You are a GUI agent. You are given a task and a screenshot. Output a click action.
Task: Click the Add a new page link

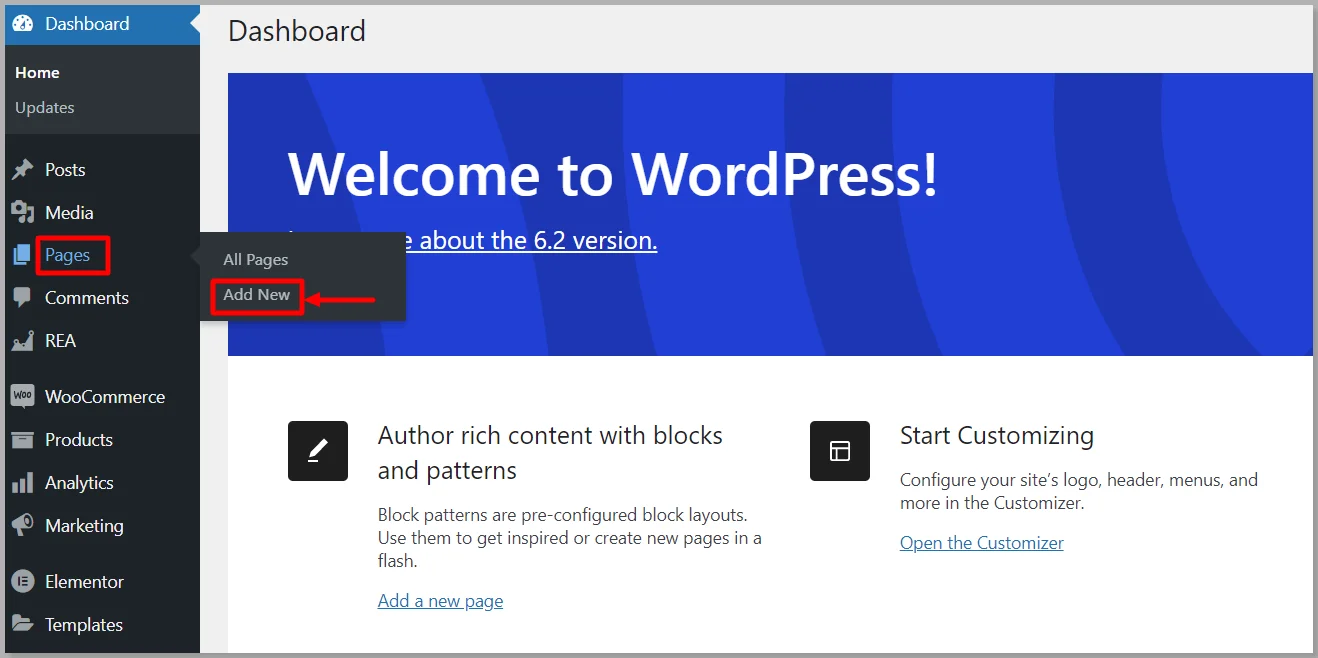[x=440, y=601]
